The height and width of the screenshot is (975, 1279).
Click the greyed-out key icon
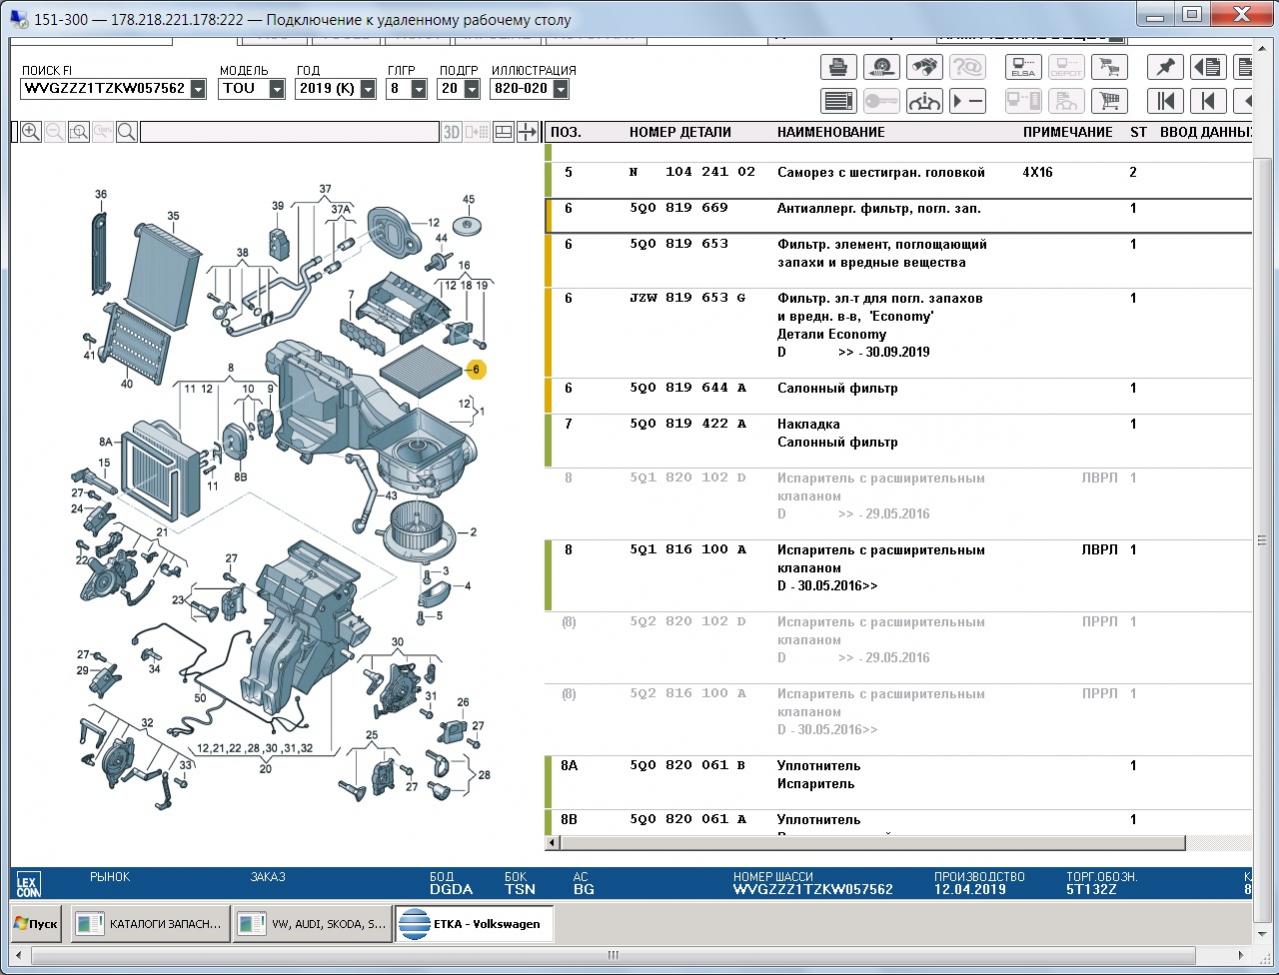881,101
